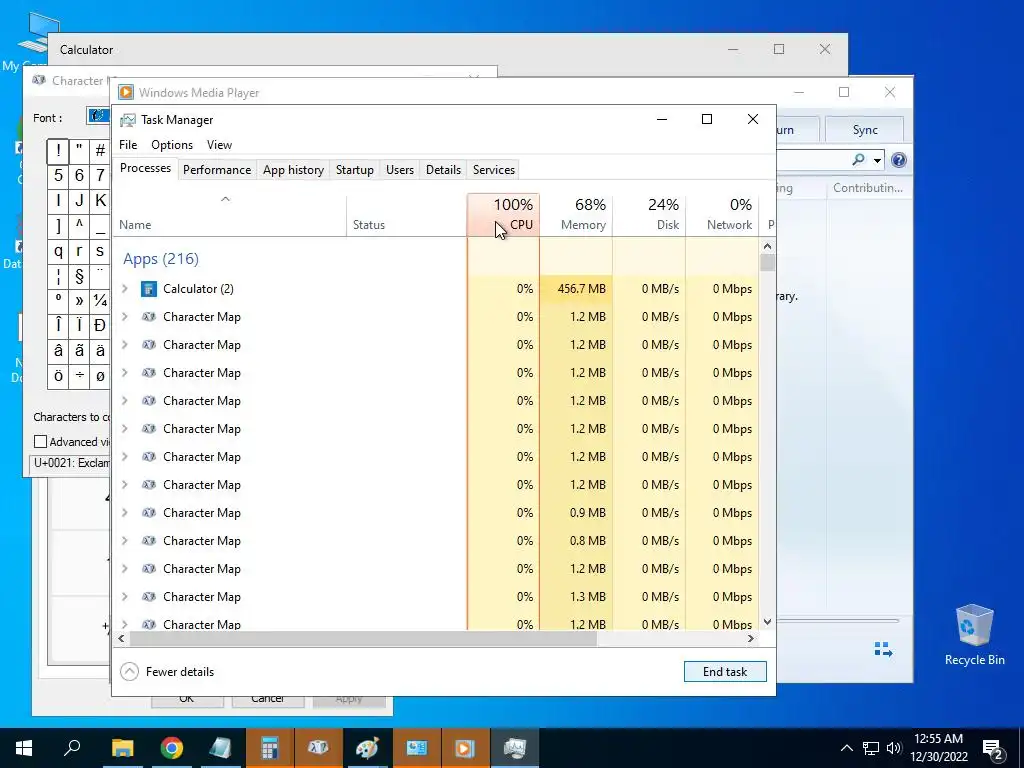Expand the Character Map row using 1.3 MB

click(x=125, y=597)
